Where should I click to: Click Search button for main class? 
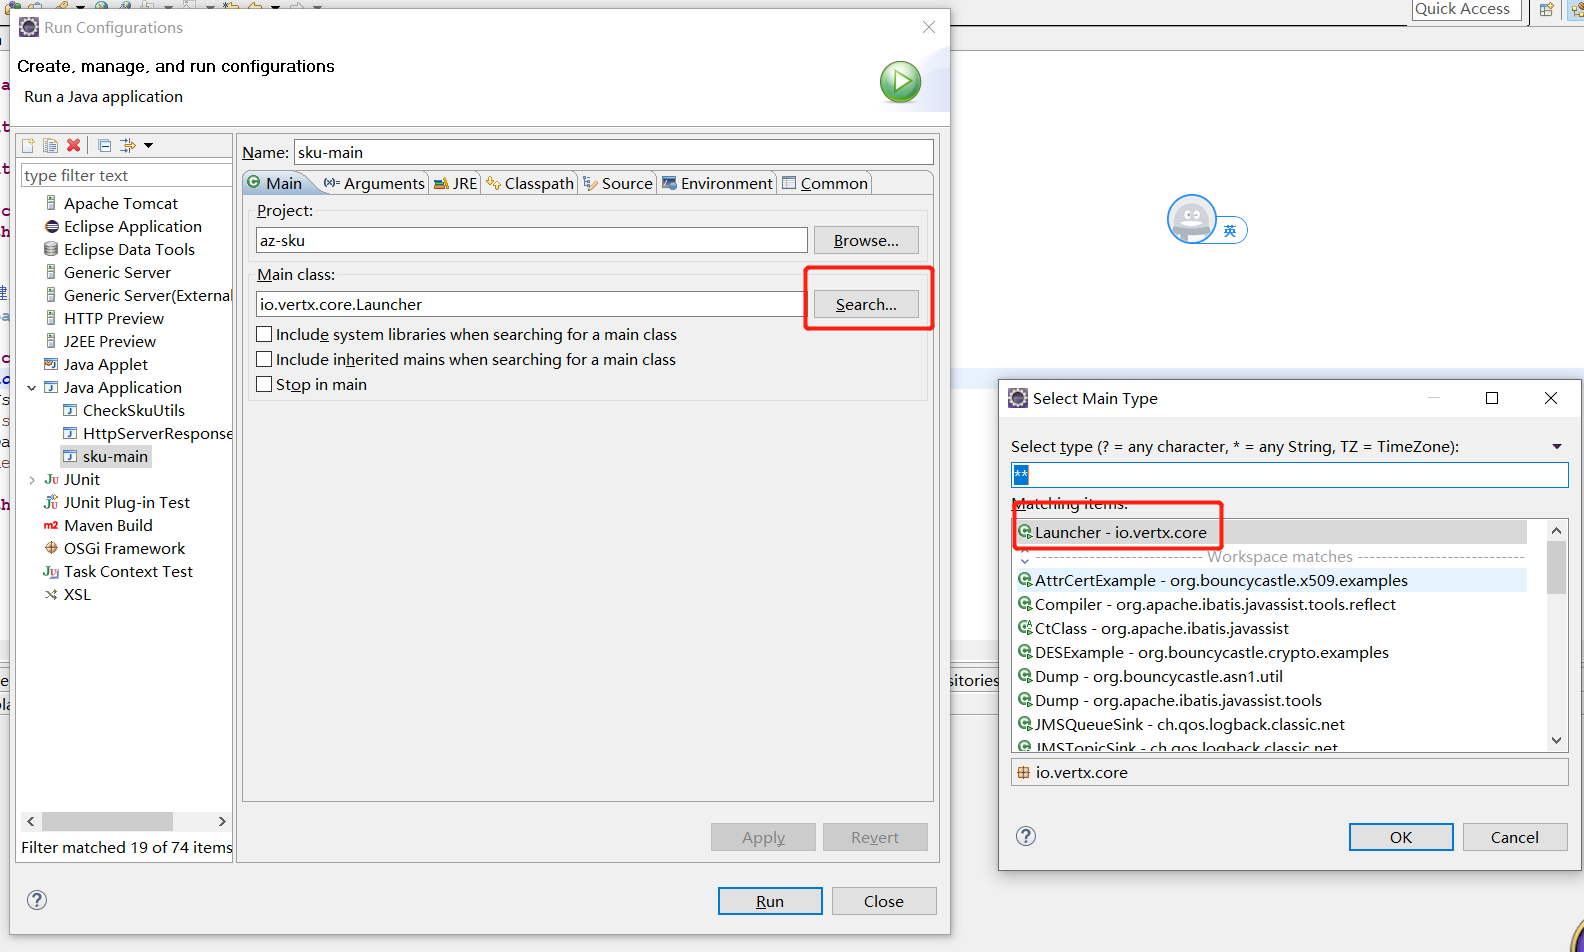(x=866, y=304)
